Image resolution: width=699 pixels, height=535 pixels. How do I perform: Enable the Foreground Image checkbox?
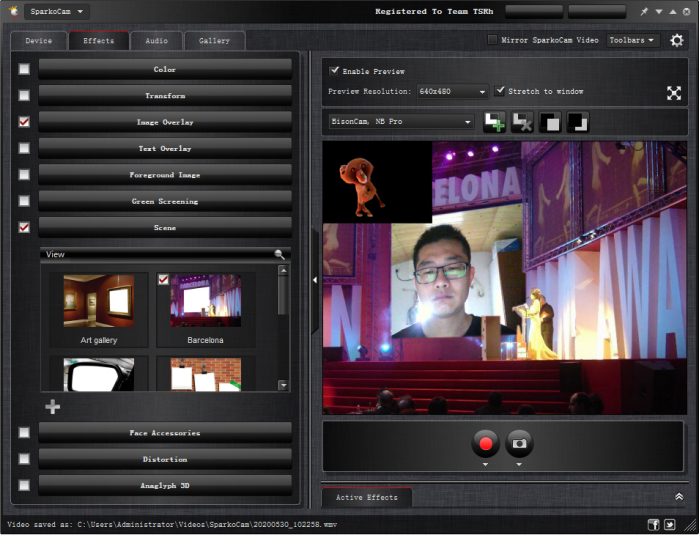coord(24,174)
